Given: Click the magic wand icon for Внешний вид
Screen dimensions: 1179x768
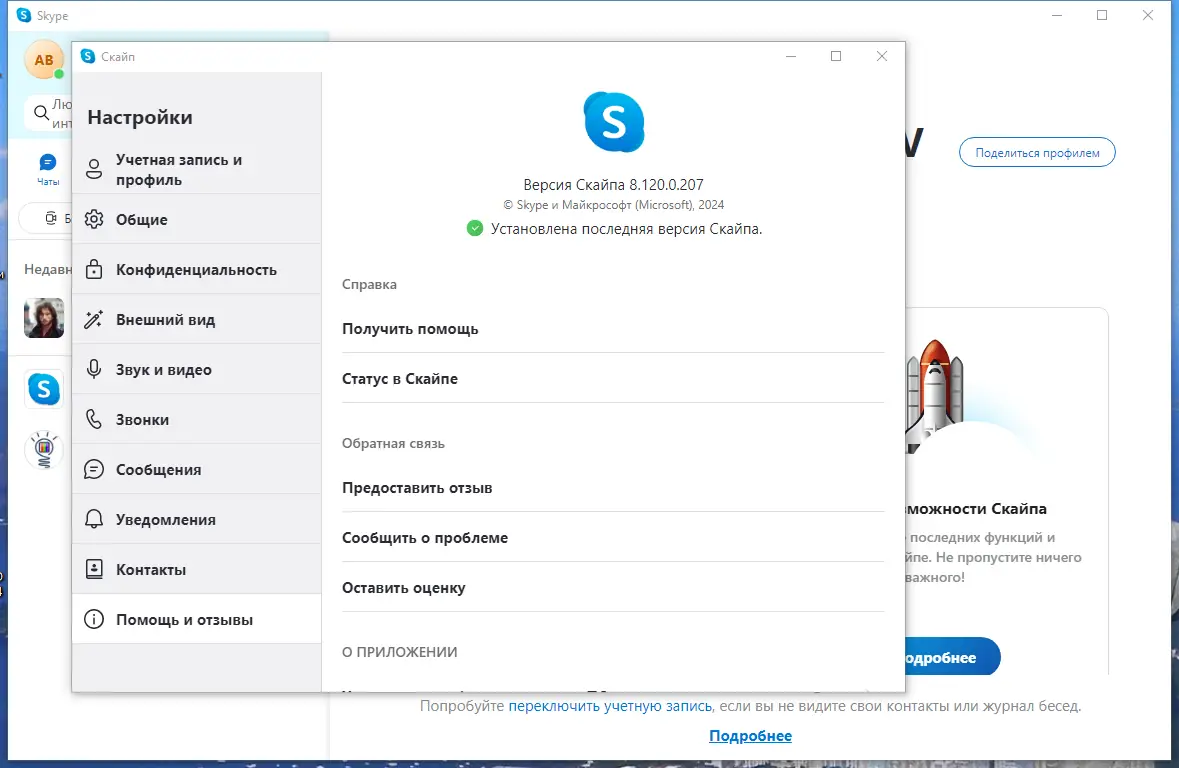Looking at the screenshot, I should pyautogui.click(x=94, y=320).
